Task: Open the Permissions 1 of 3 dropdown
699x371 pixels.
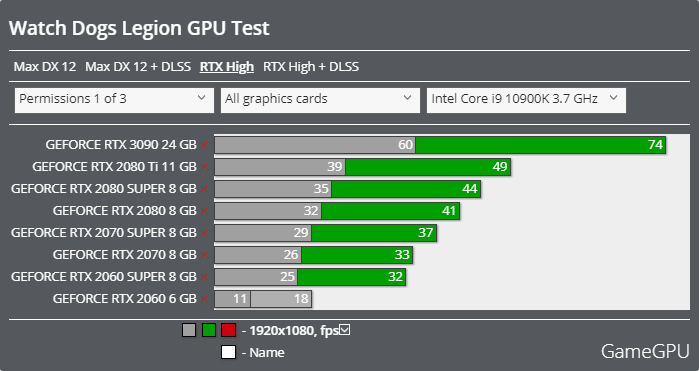Action: point(114,100)
